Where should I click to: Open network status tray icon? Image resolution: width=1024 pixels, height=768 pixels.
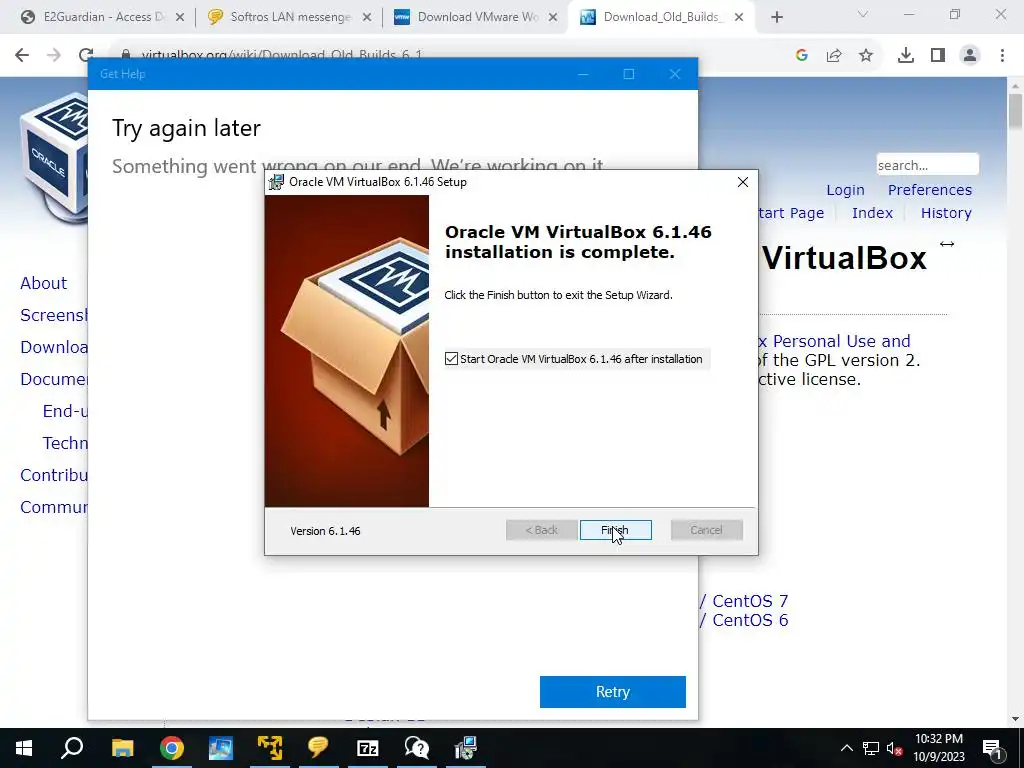pyautogui.click(x=871, y=748)
